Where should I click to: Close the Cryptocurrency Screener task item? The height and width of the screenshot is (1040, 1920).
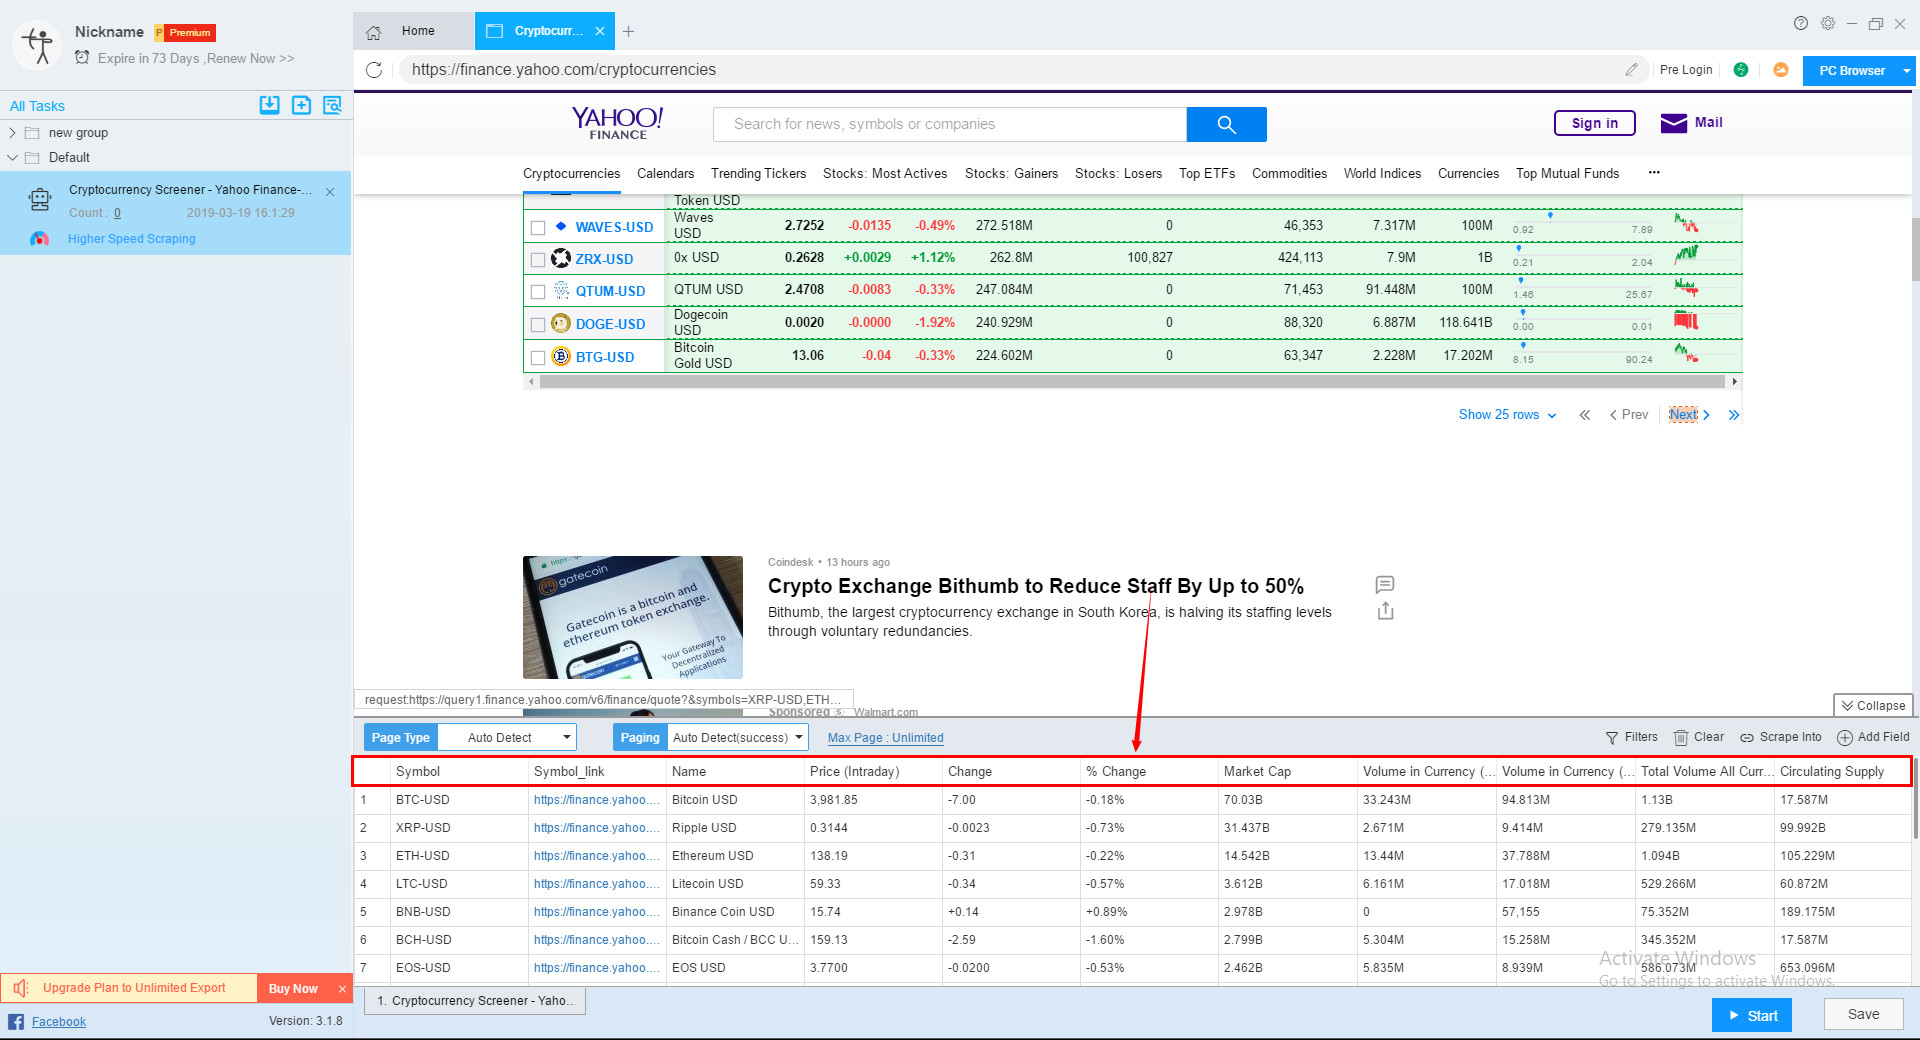(330, 192)
